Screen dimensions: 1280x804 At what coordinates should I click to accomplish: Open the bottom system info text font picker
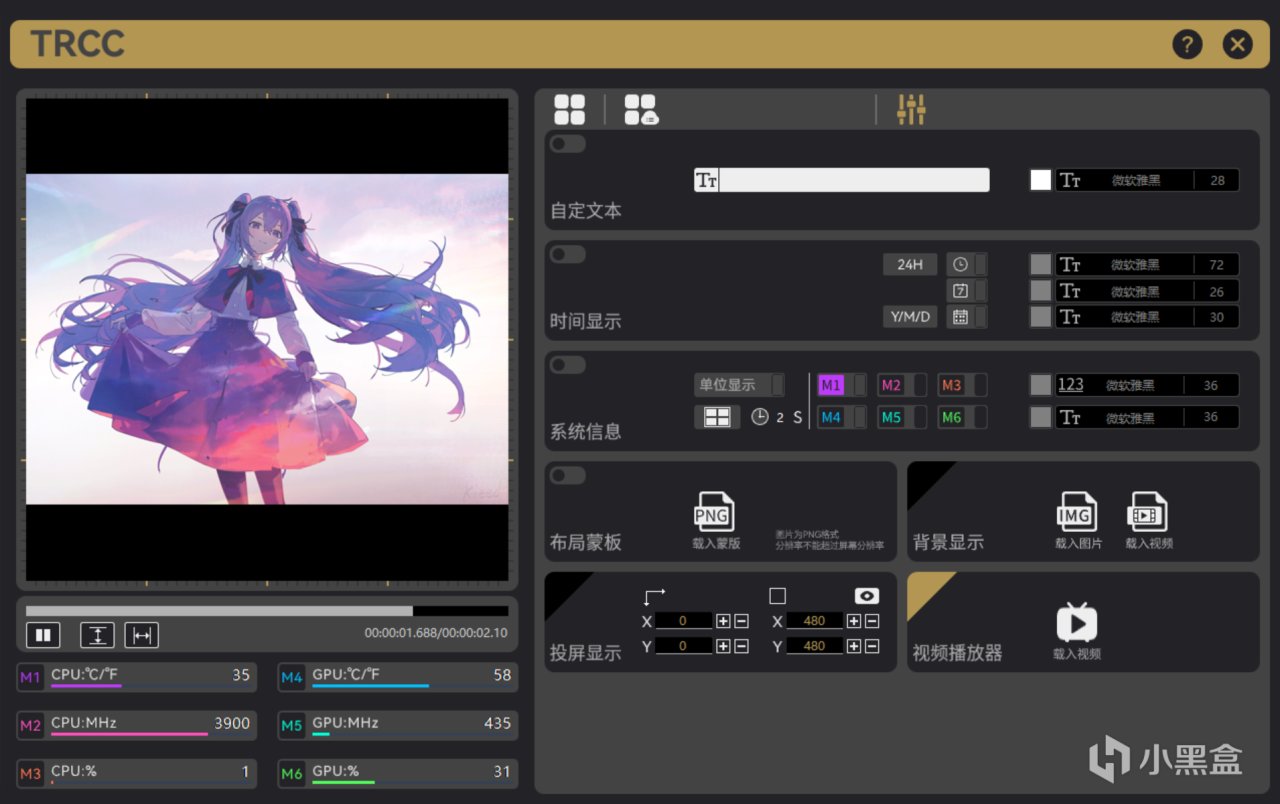tap(1148, 417)
